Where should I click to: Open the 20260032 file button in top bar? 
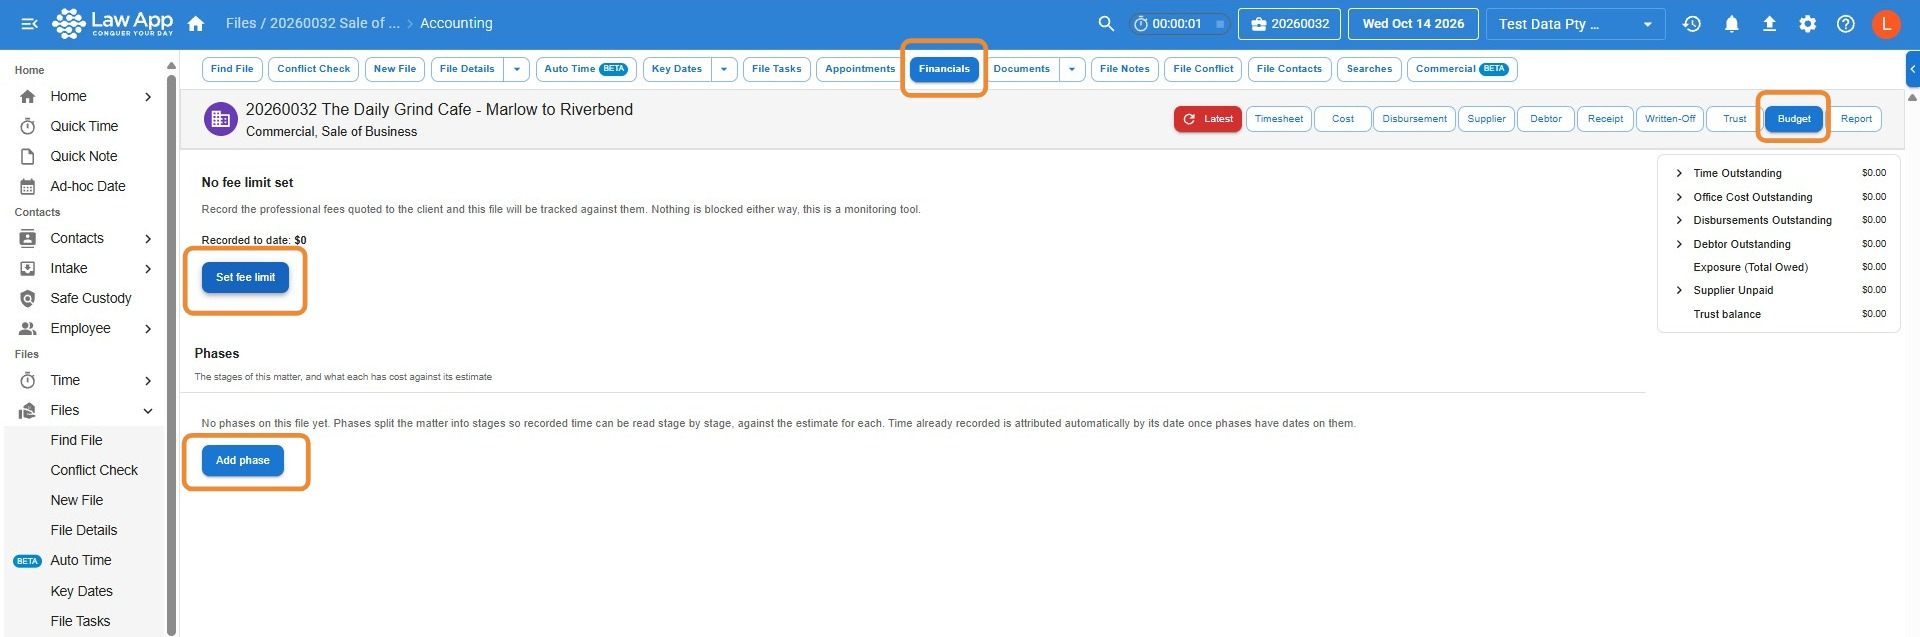[x=1289, y=24]
